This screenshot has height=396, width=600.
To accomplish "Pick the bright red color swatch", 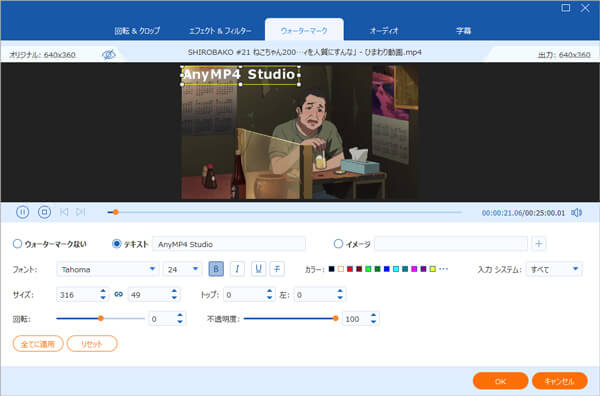I will [x=350, y=269].
